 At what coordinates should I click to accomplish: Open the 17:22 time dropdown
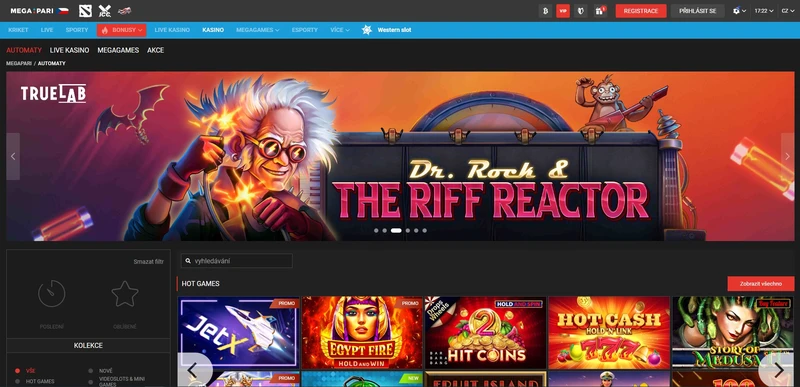[764, 11]
